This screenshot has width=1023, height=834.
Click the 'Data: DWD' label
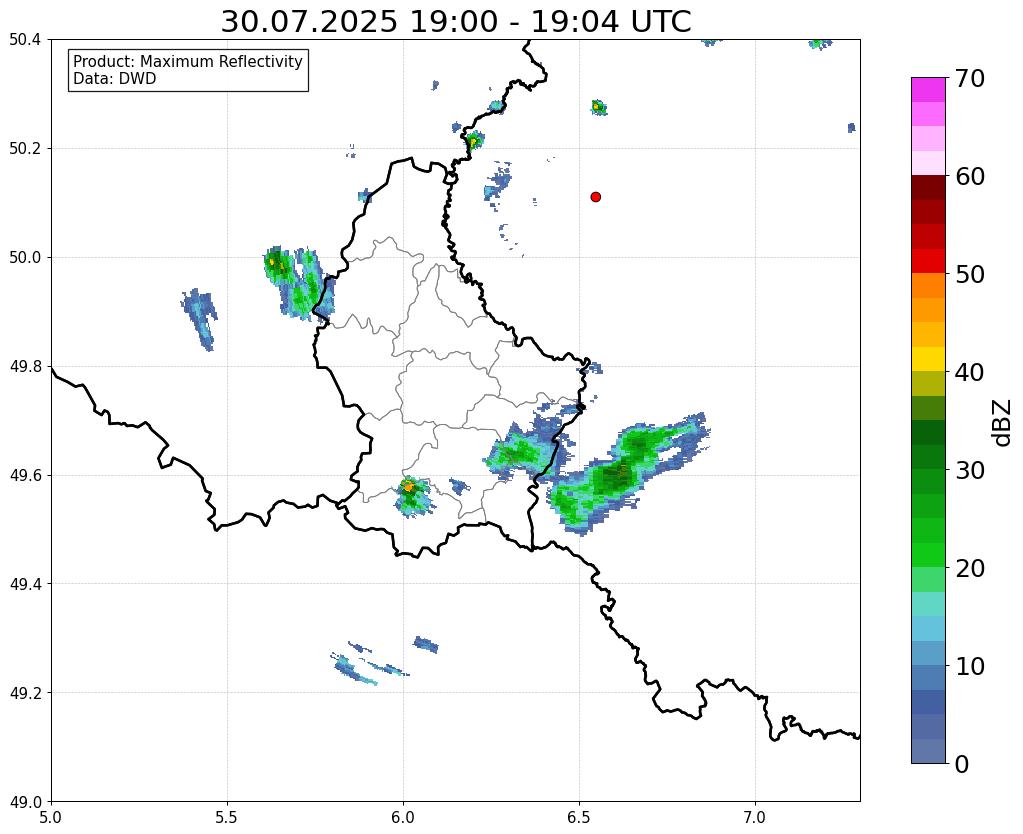coord(115,79)
